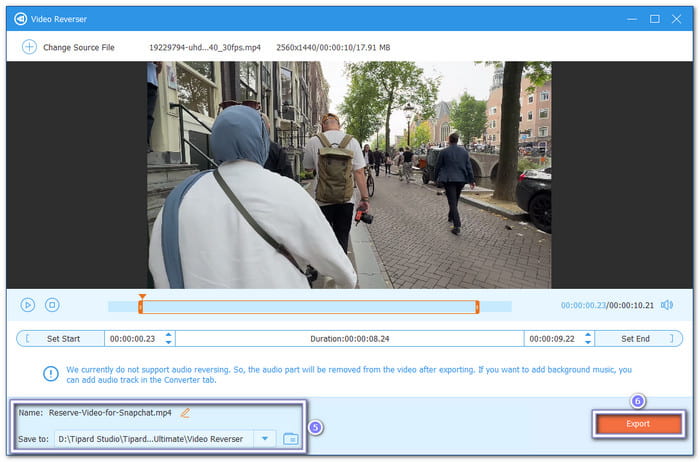Minimize the Video Reverser window

click(x=632, y=19)
